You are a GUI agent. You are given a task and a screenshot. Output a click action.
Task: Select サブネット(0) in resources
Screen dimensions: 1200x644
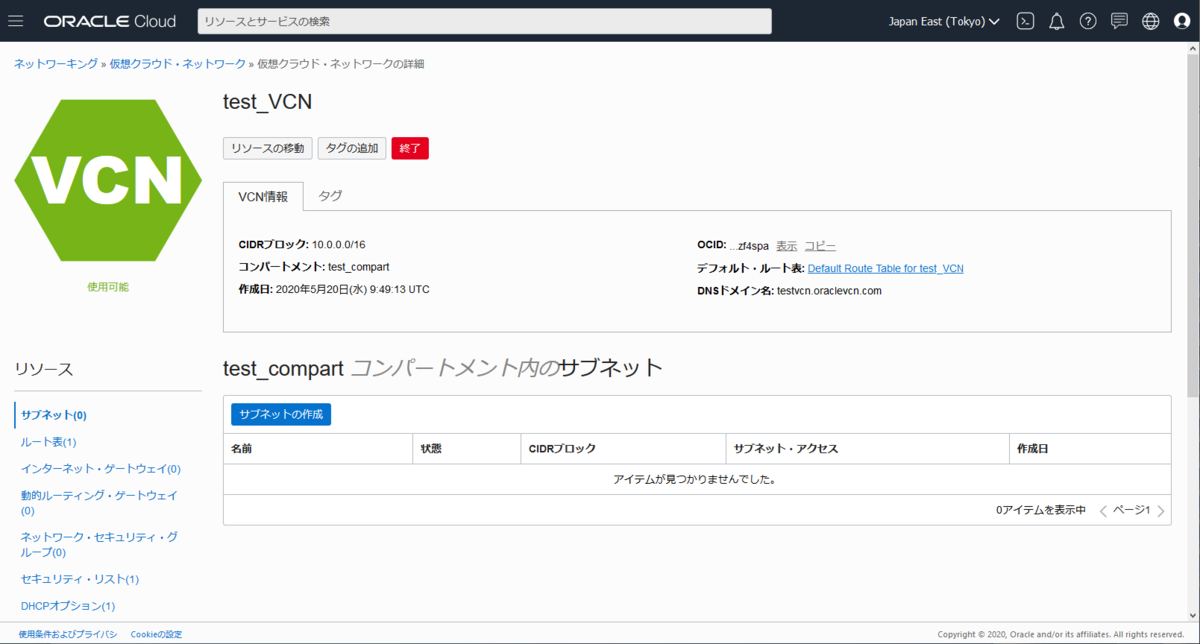(x=54, y=415)
